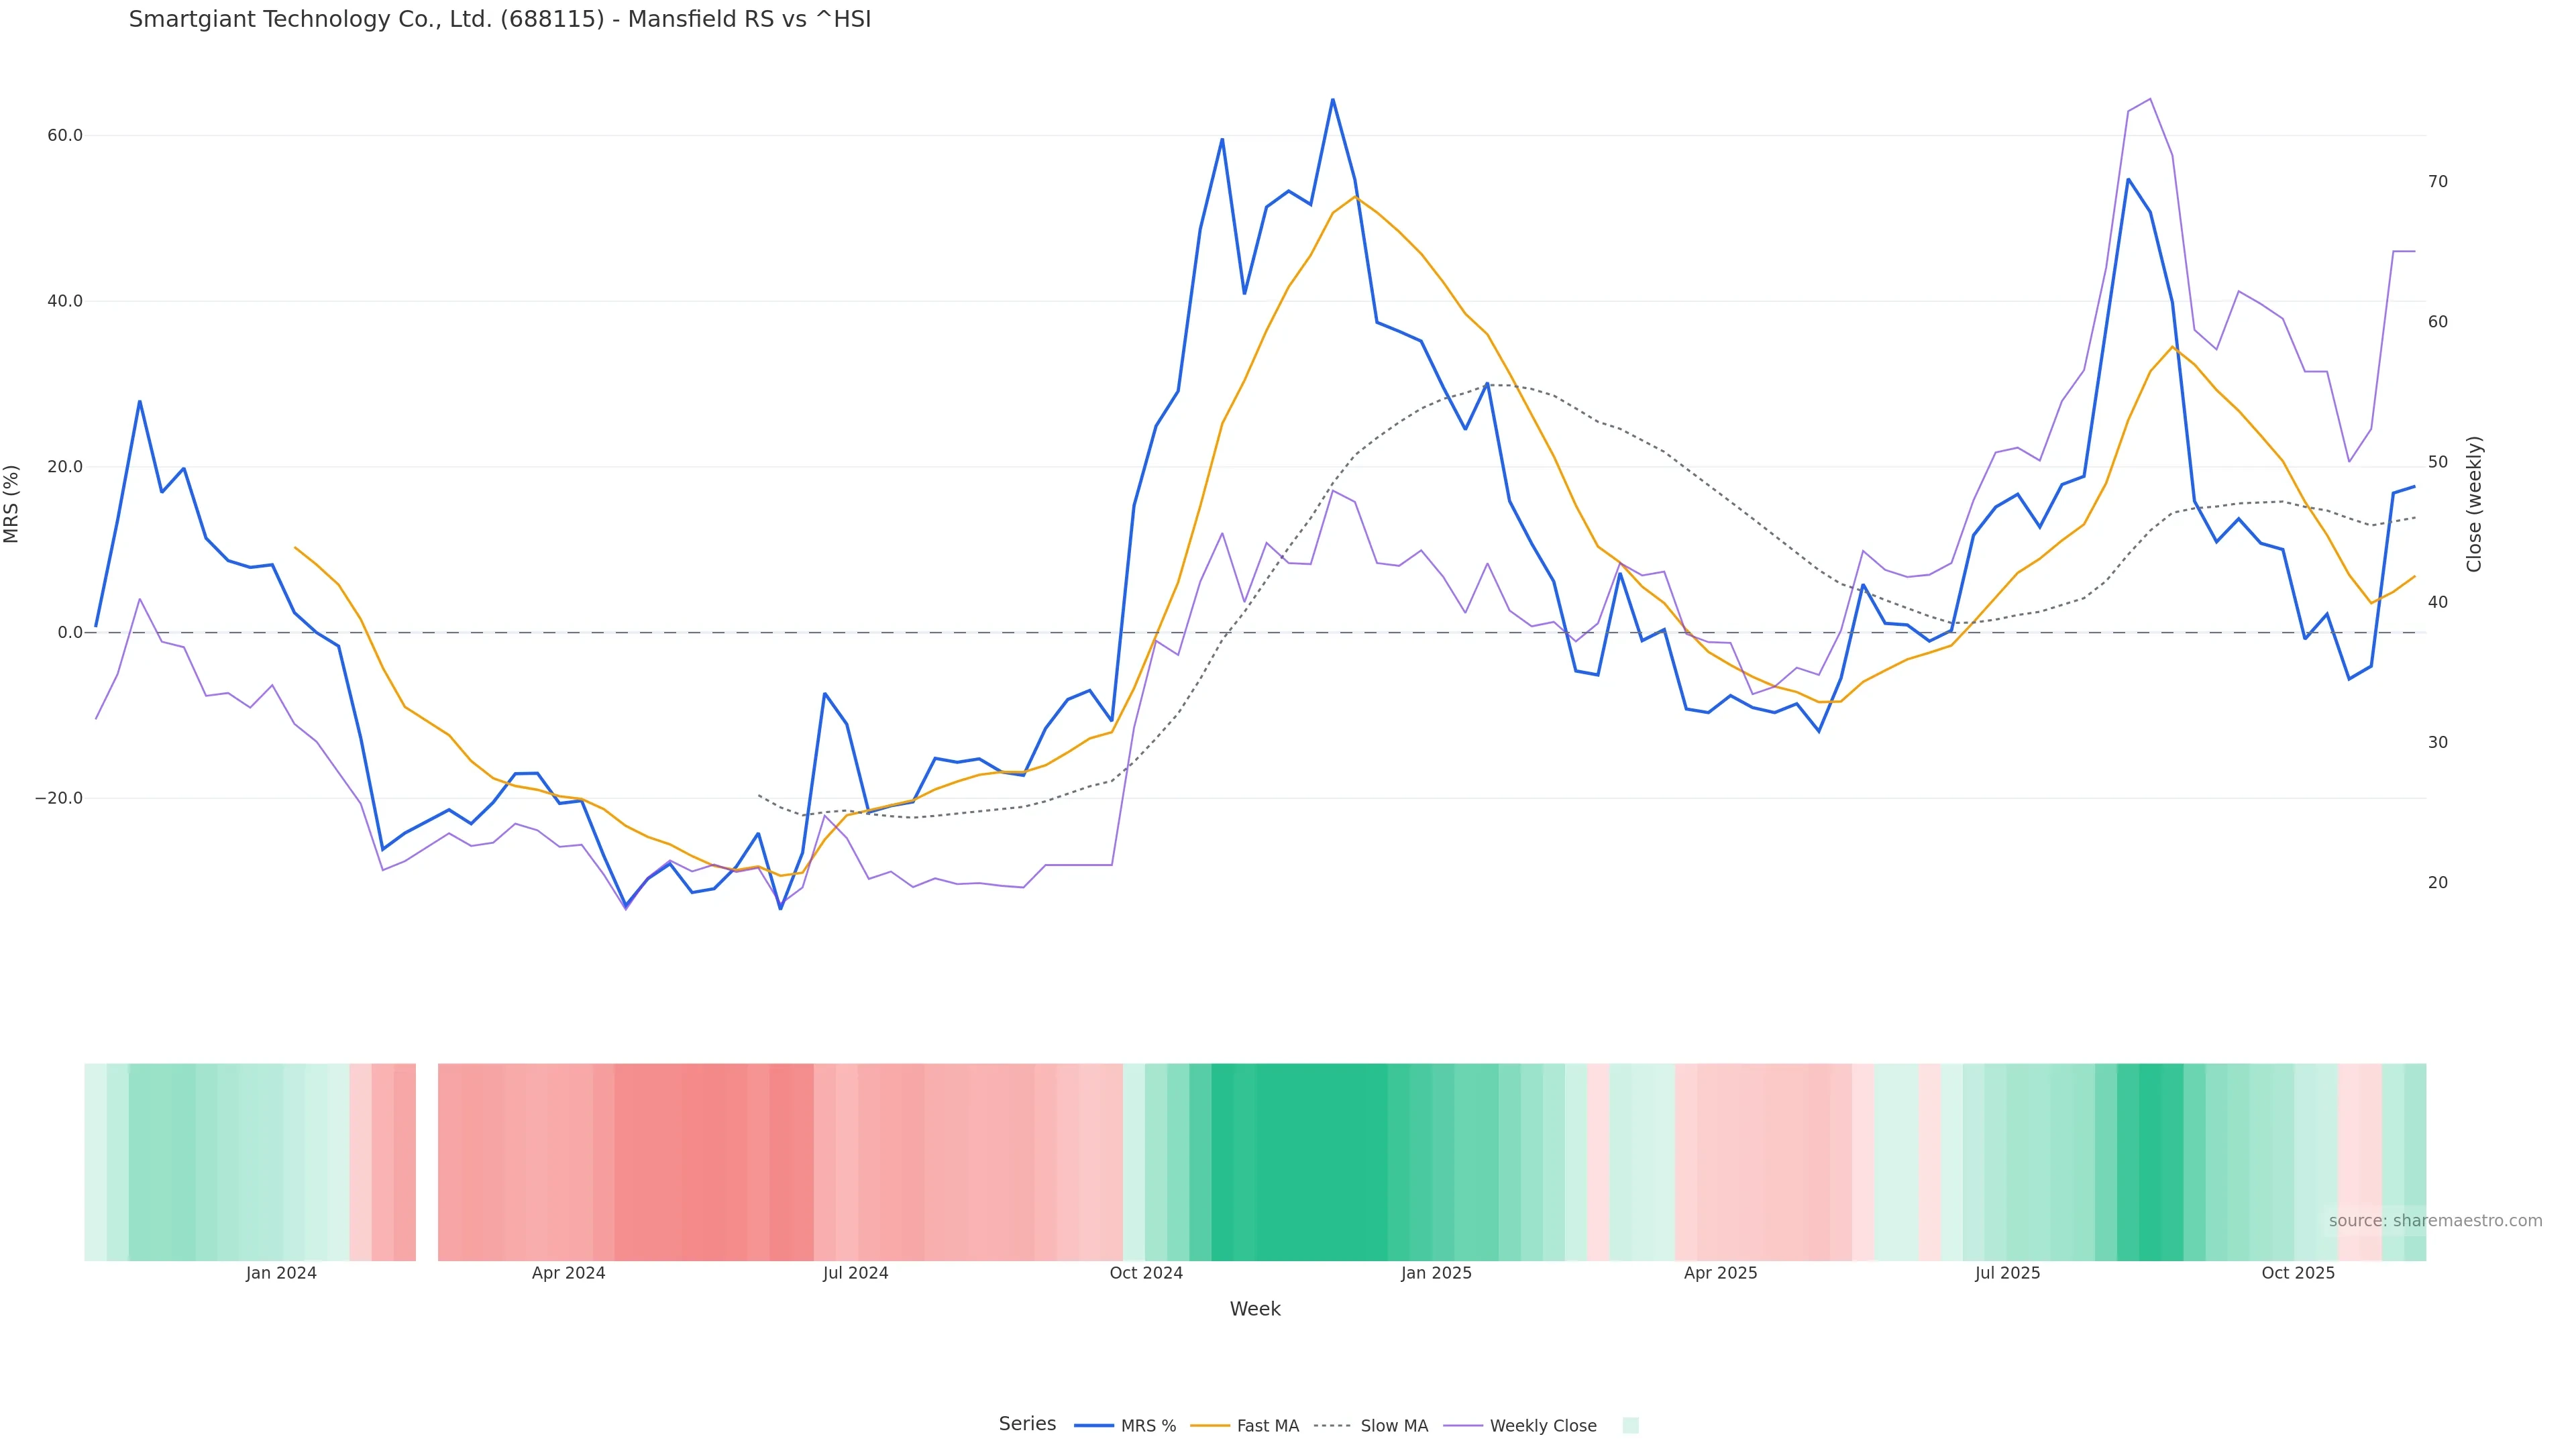Click the orange Fast MA legend line icon
2576x1449 pixels.
1210,1426
